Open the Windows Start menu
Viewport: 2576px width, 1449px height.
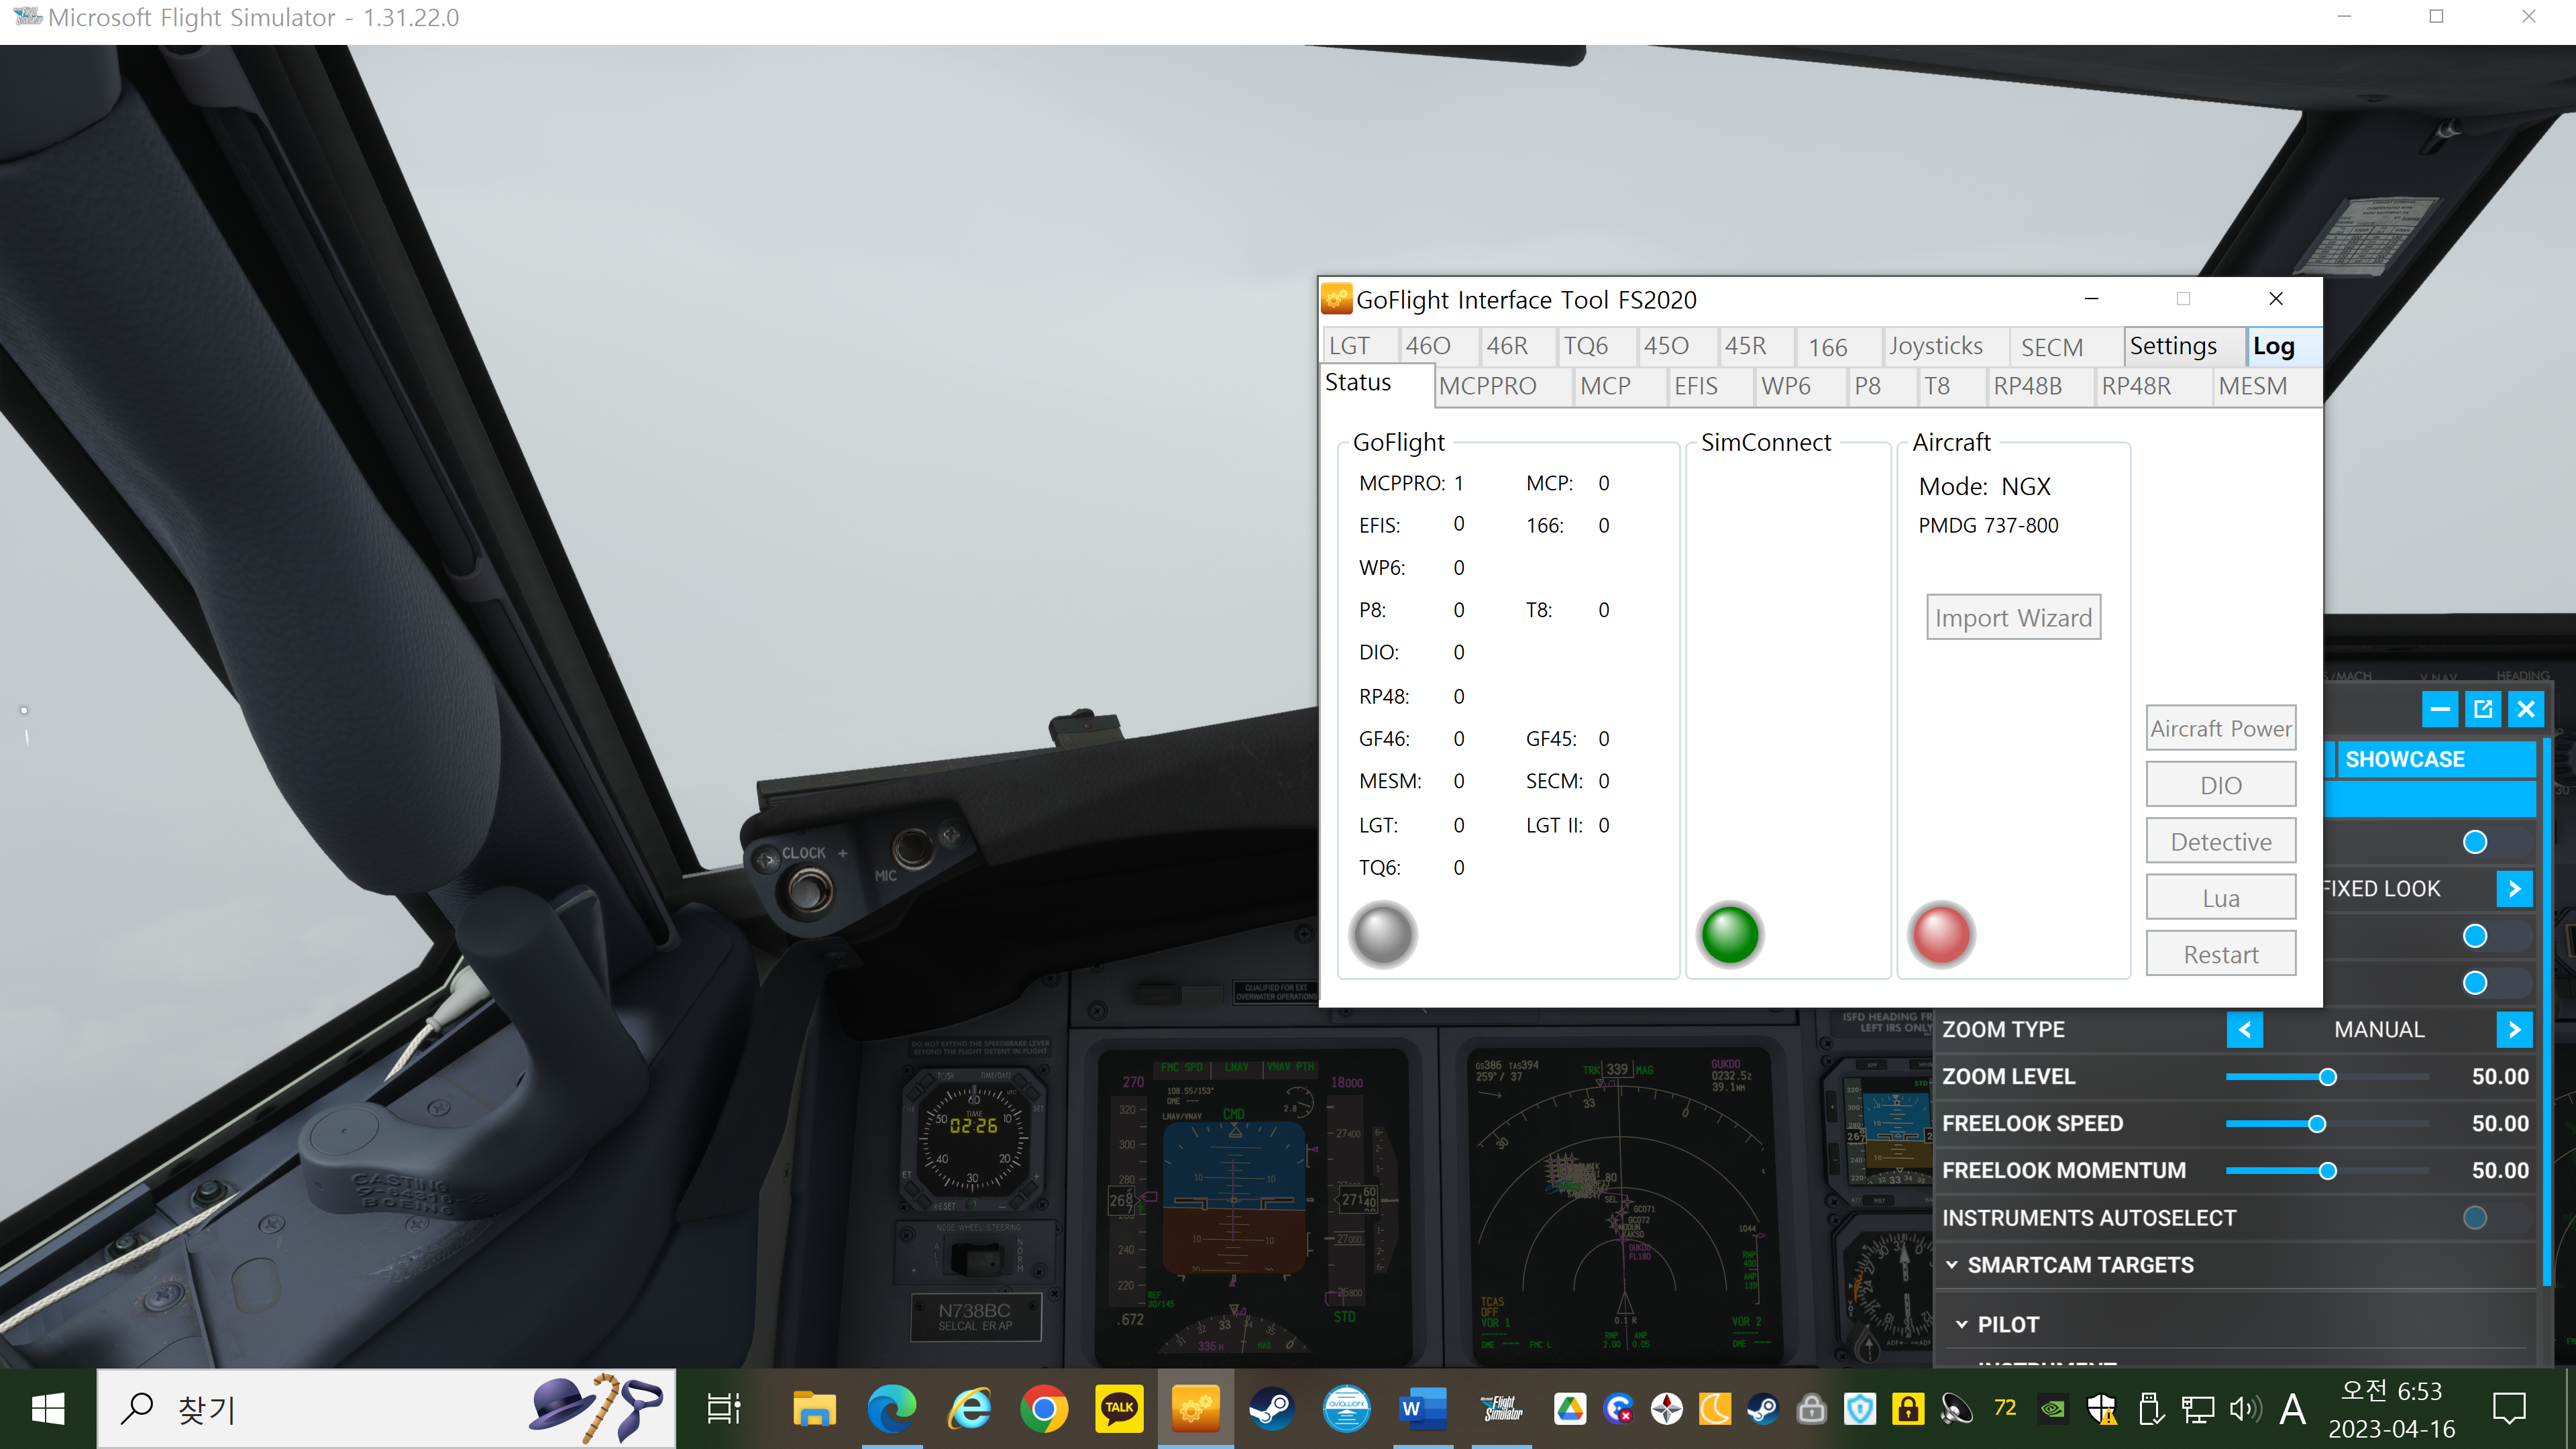coord(48,1409)
